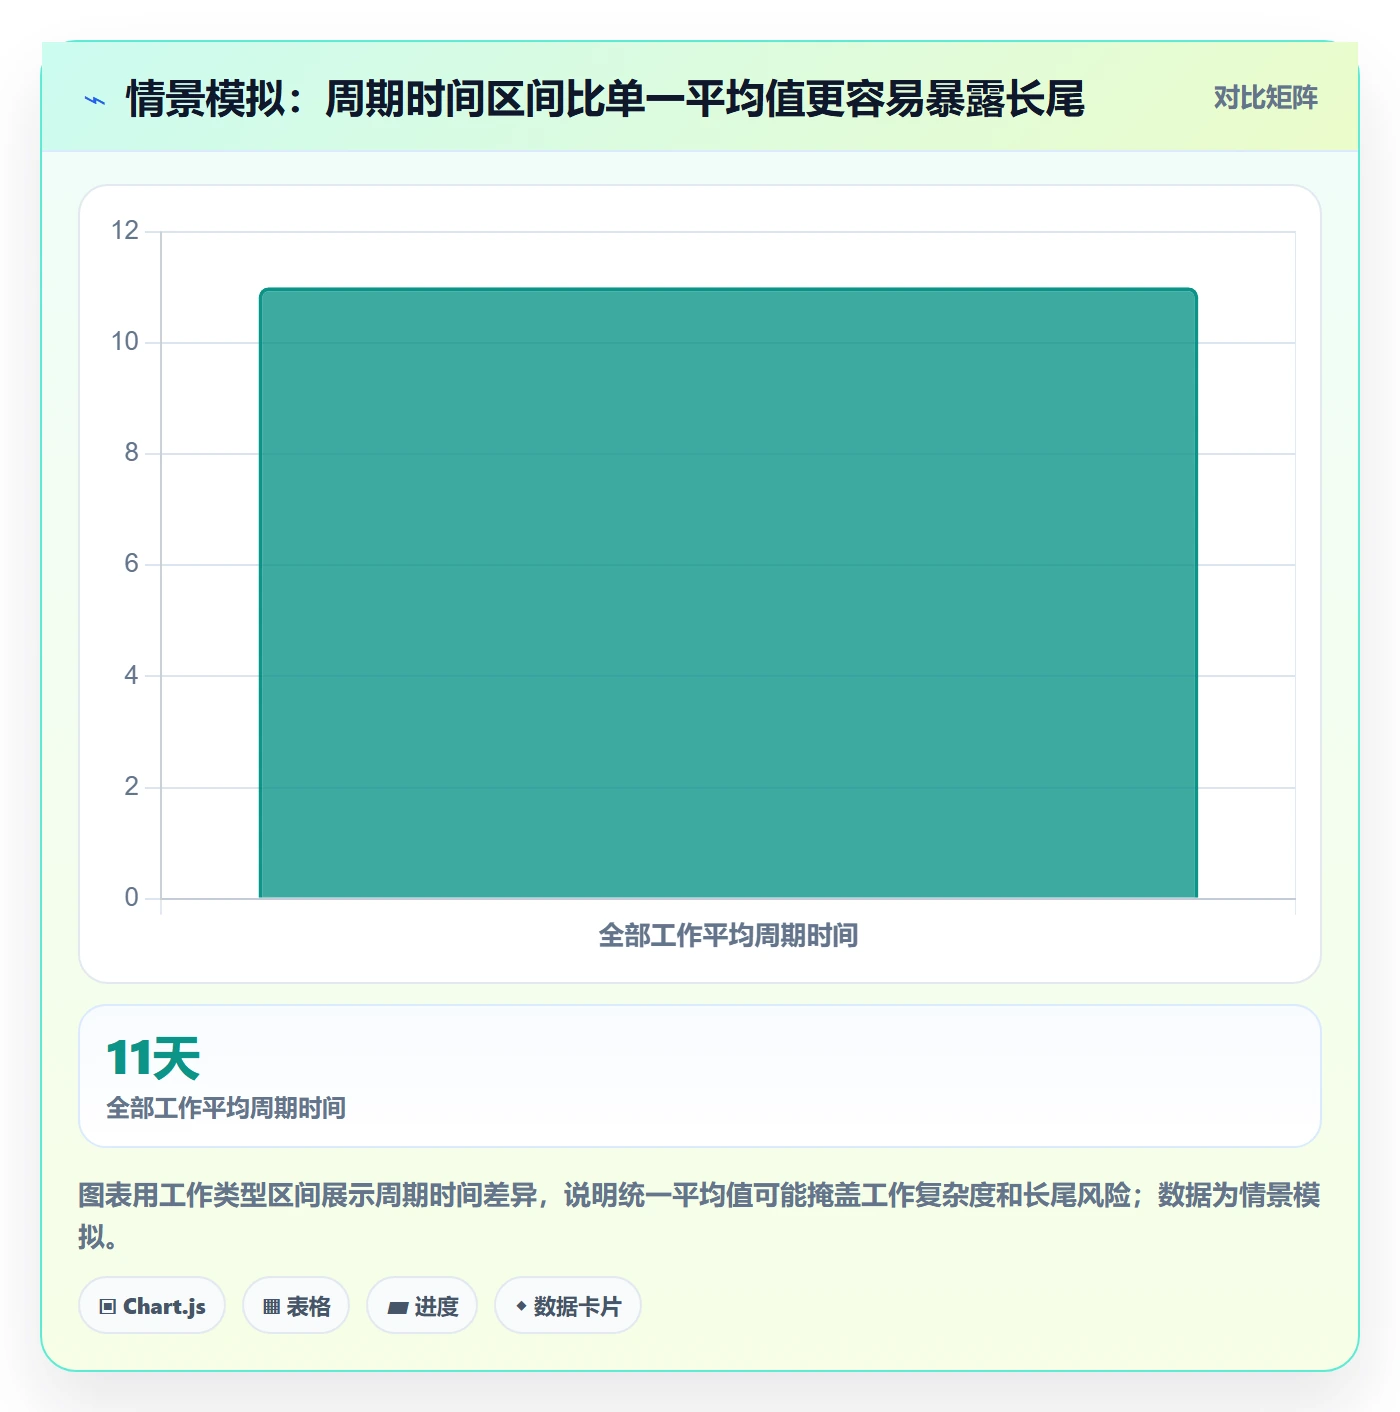Click the y-axis tick label 12

[125, 231]
